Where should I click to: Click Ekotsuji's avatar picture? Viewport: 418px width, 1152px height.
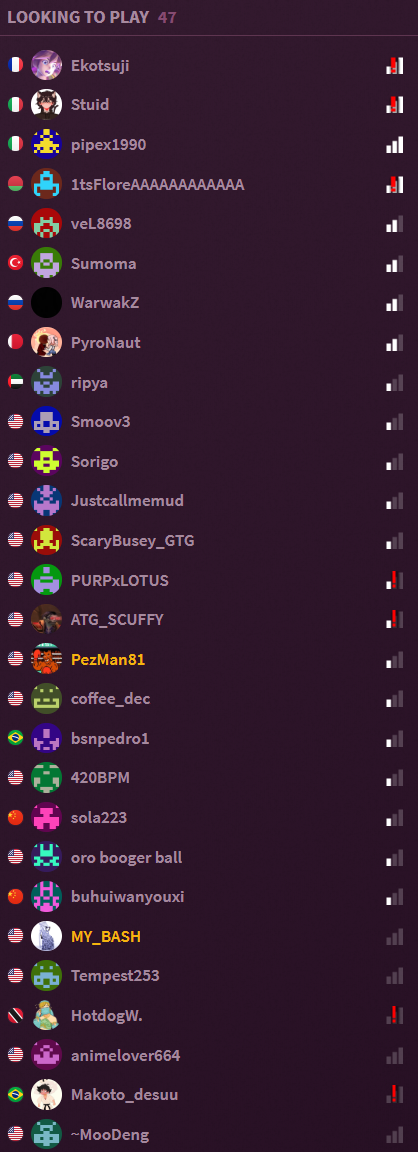[46, 65]
